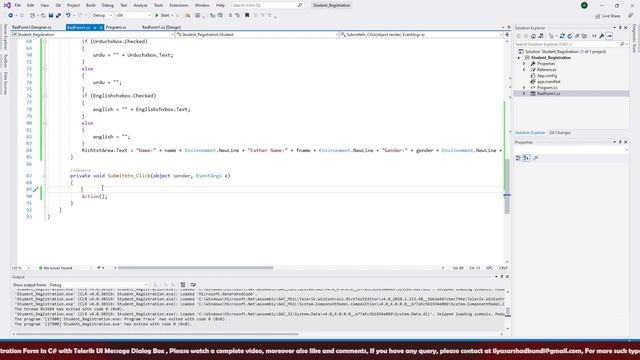Click the Output window horizontal scrollbar

pyautogui.click(x=157, y=334)
